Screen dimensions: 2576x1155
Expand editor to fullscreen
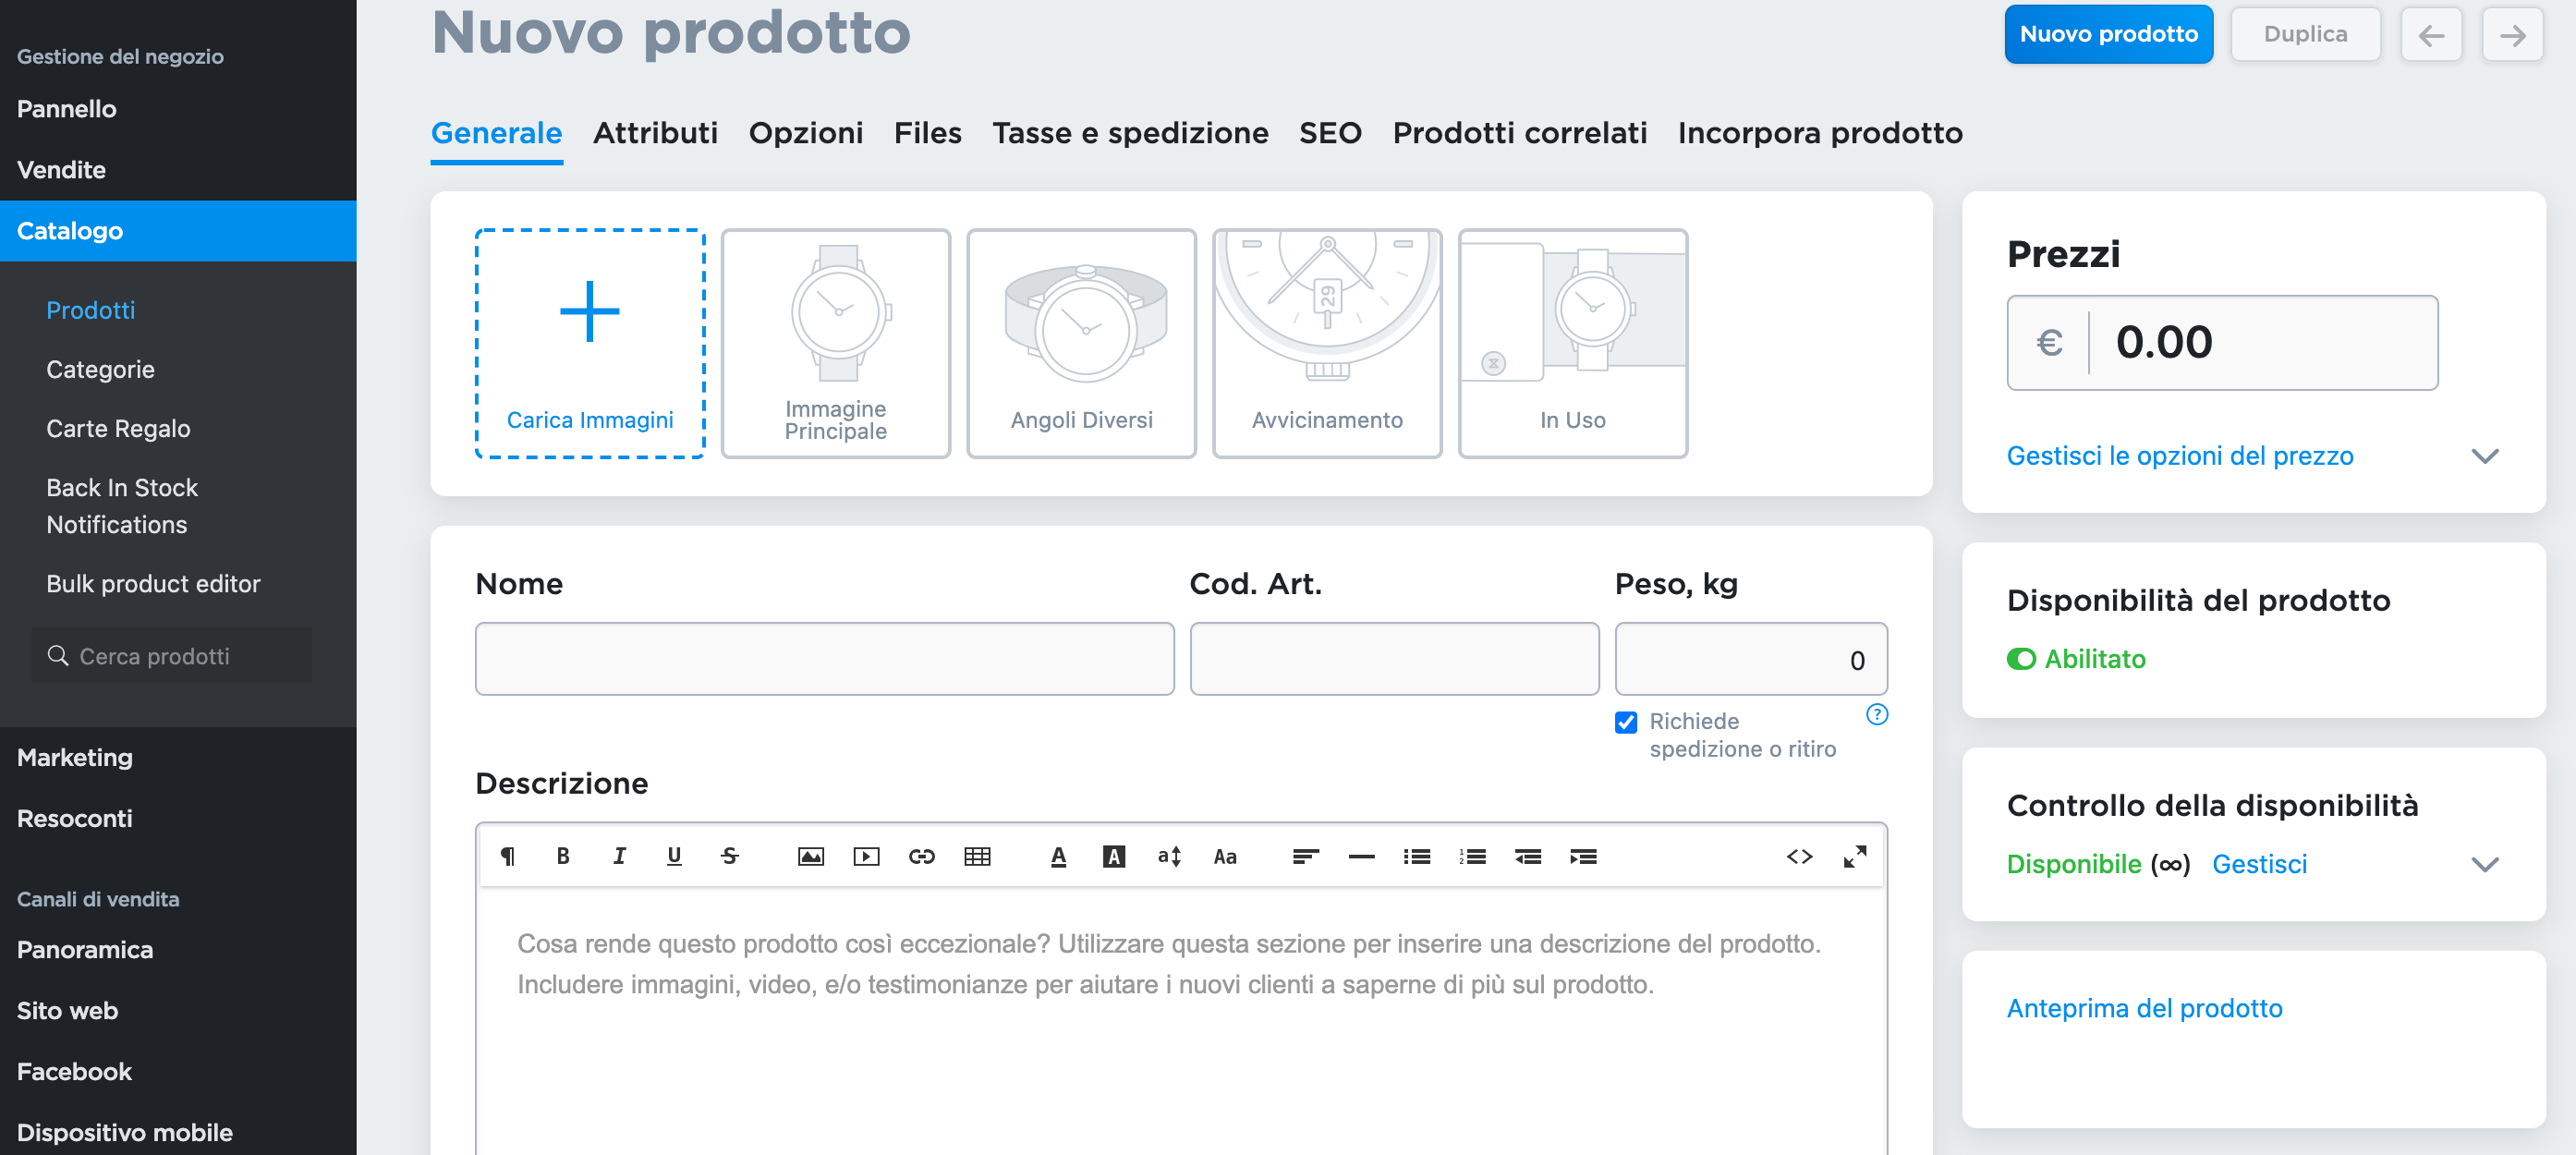tap(1854, 856)
